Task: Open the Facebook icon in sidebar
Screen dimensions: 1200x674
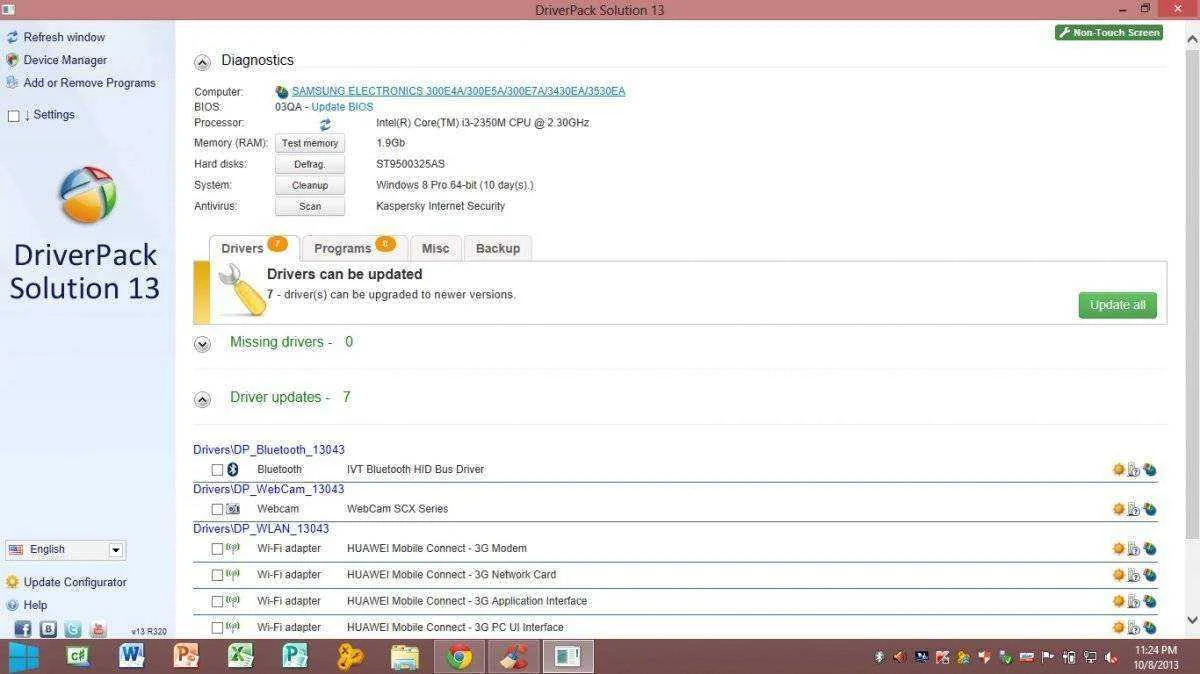Action: [x=22, y=629]
